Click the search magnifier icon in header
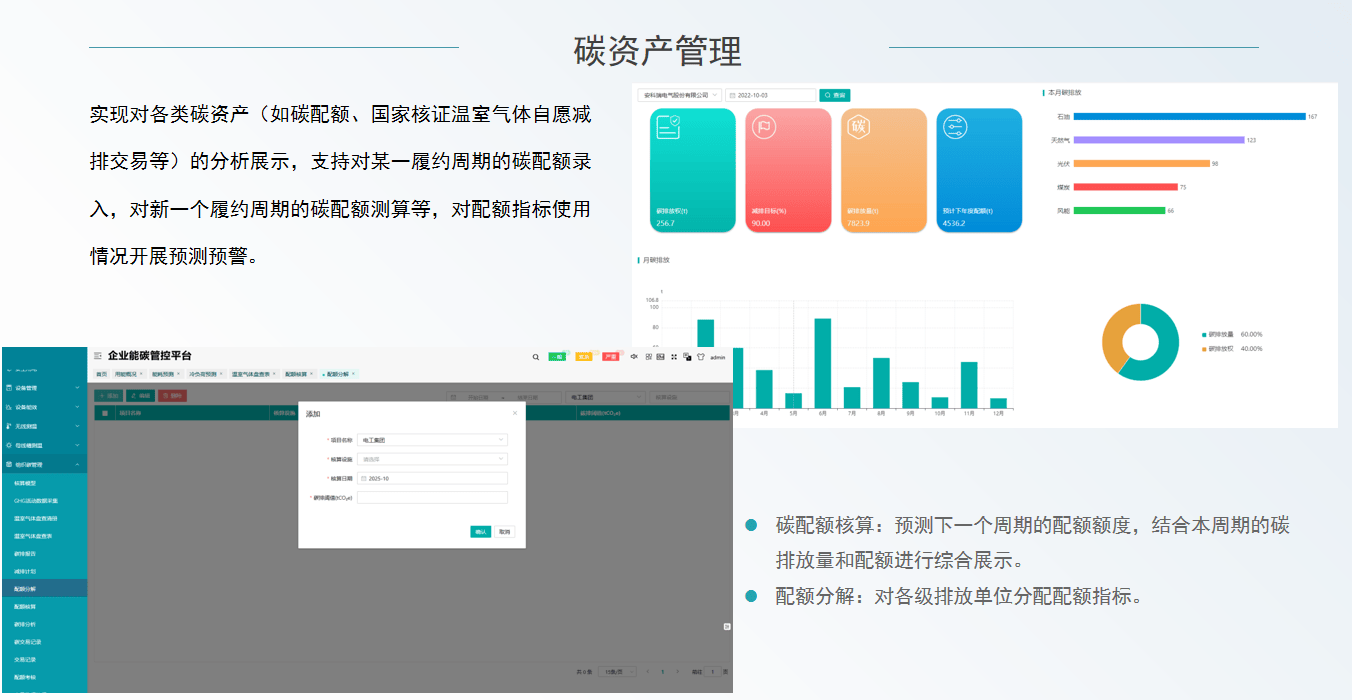1352x700 pixels. click(536, 357)
